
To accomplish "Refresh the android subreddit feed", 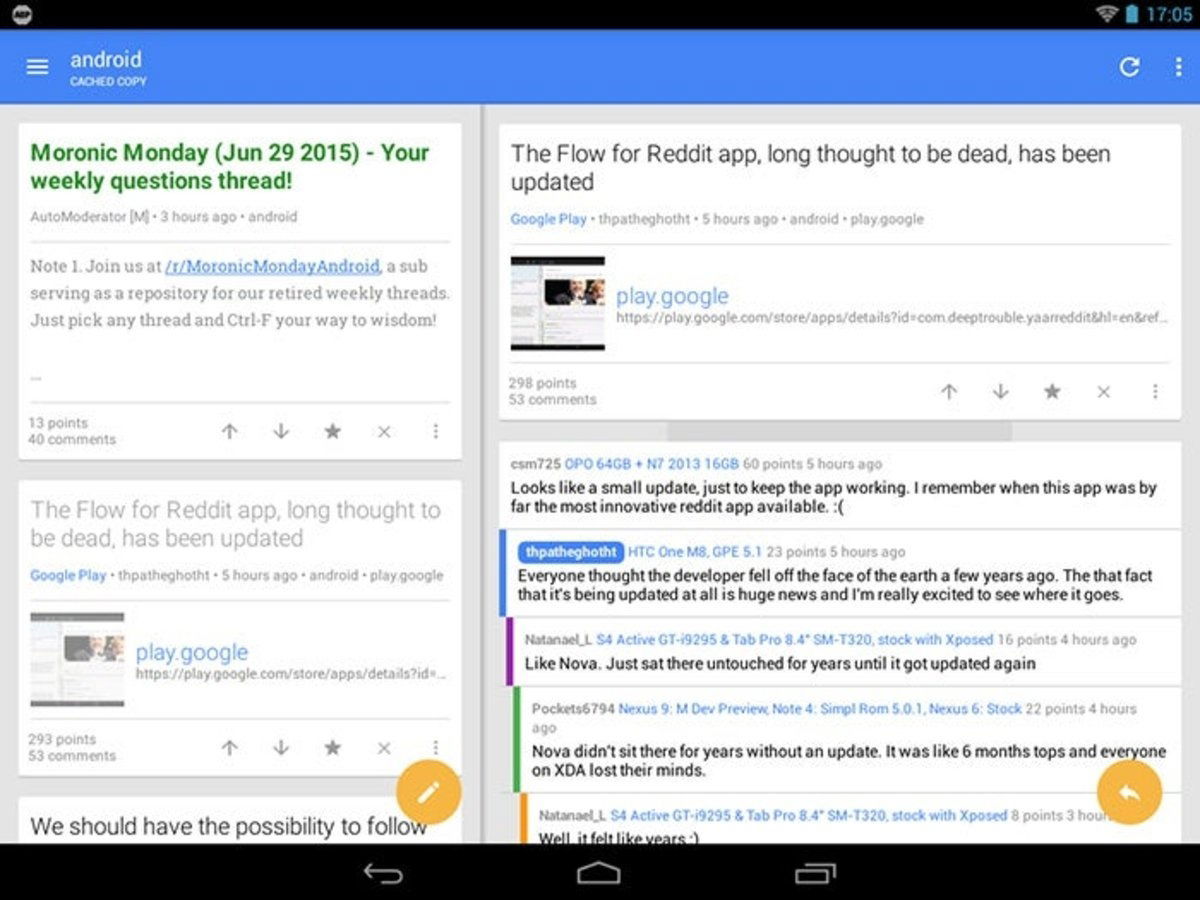I will point(1130,67).
